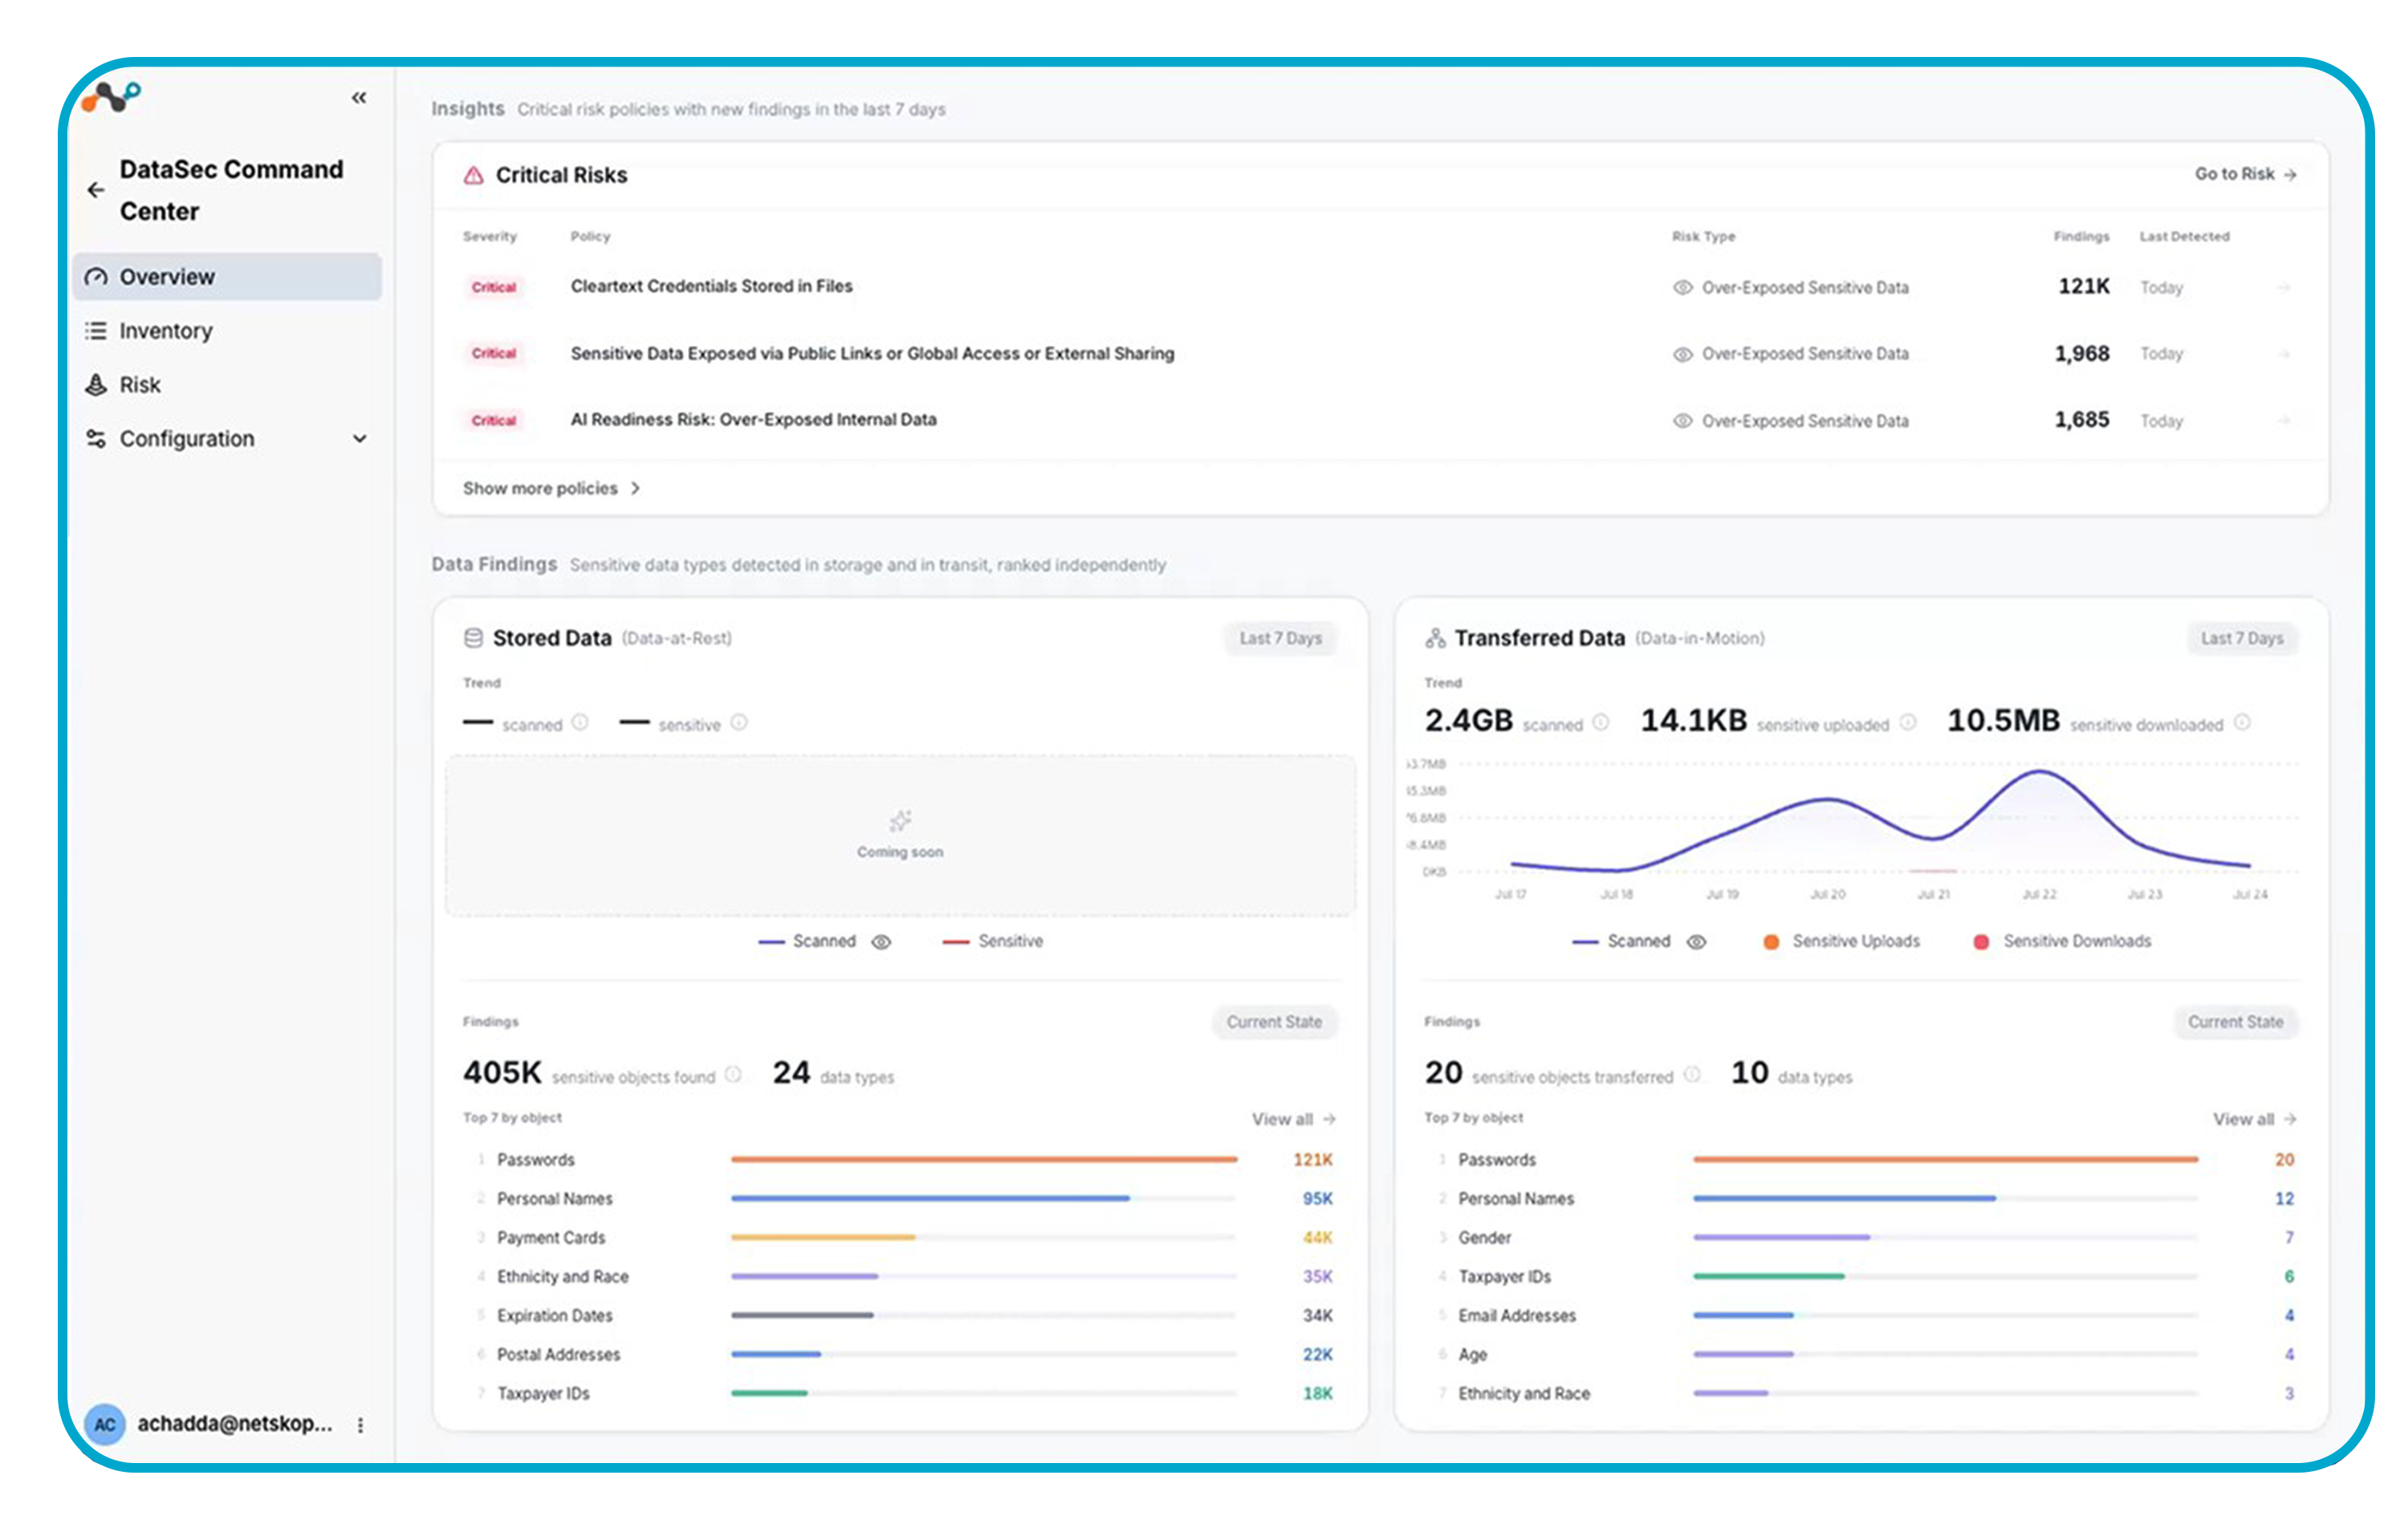Screen dimensions: 2408x1516
Task: Open user menu via vertical dots
Action: (x=360, y=1425)
